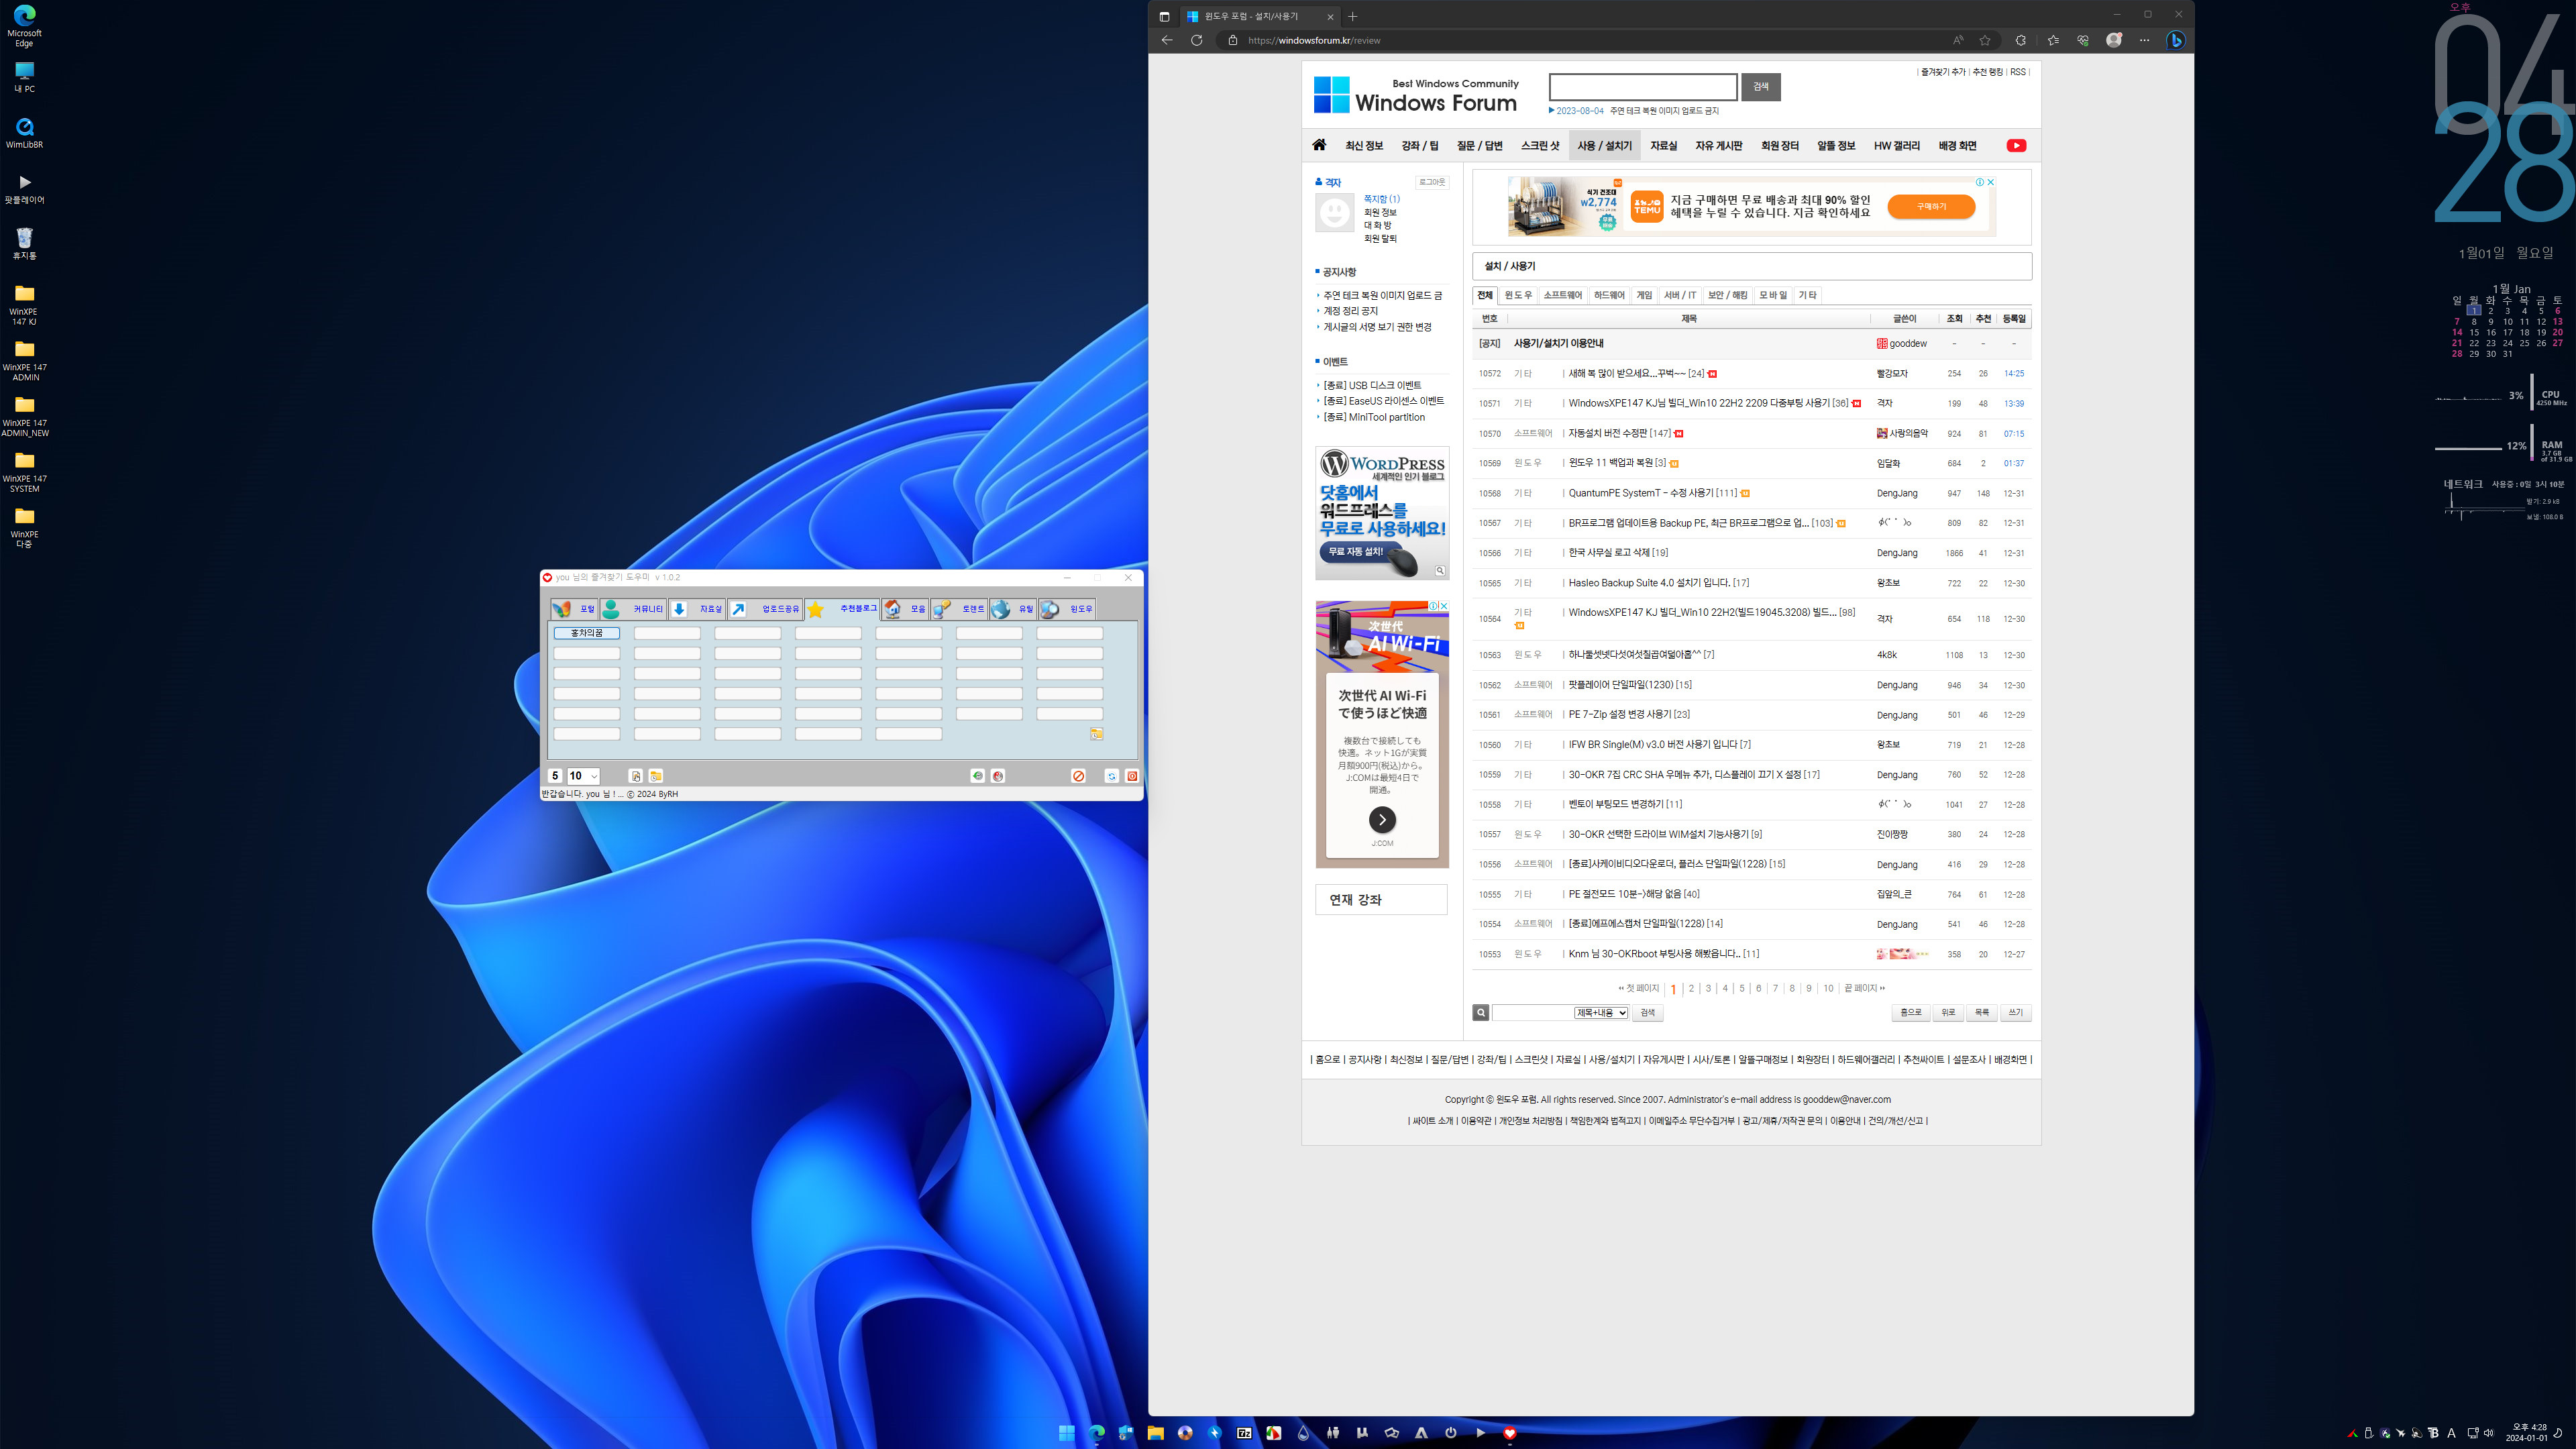
Task: Select the 윈도우 tab in favorites helper
Action: tap(1067, 609)
